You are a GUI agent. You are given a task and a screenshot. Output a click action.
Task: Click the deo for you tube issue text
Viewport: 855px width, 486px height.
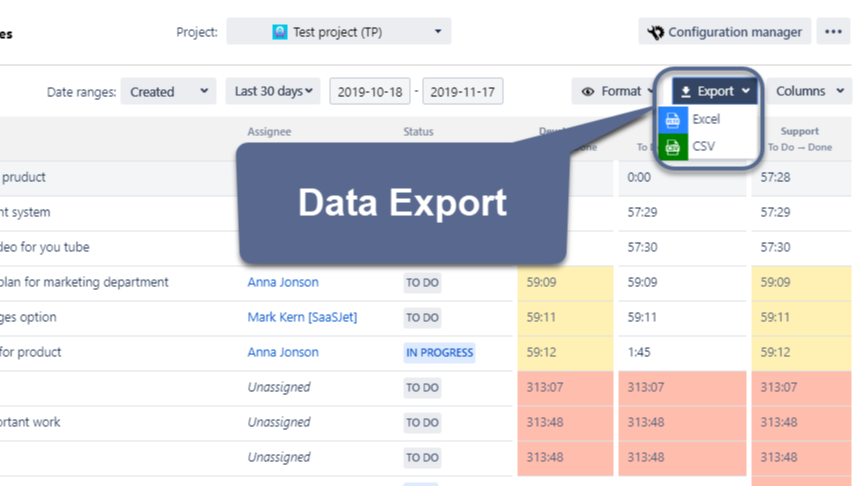[x=45, y=247]
